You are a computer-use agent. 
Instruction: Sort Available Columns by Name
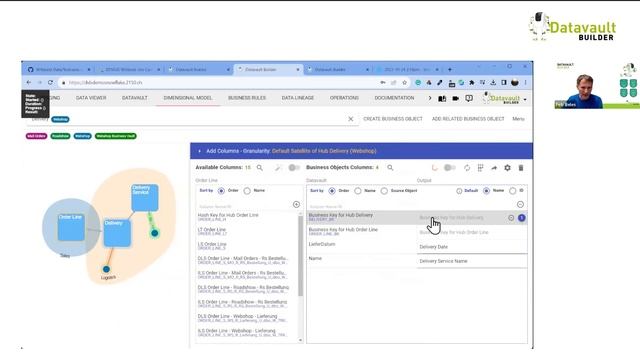click(247, 191)
